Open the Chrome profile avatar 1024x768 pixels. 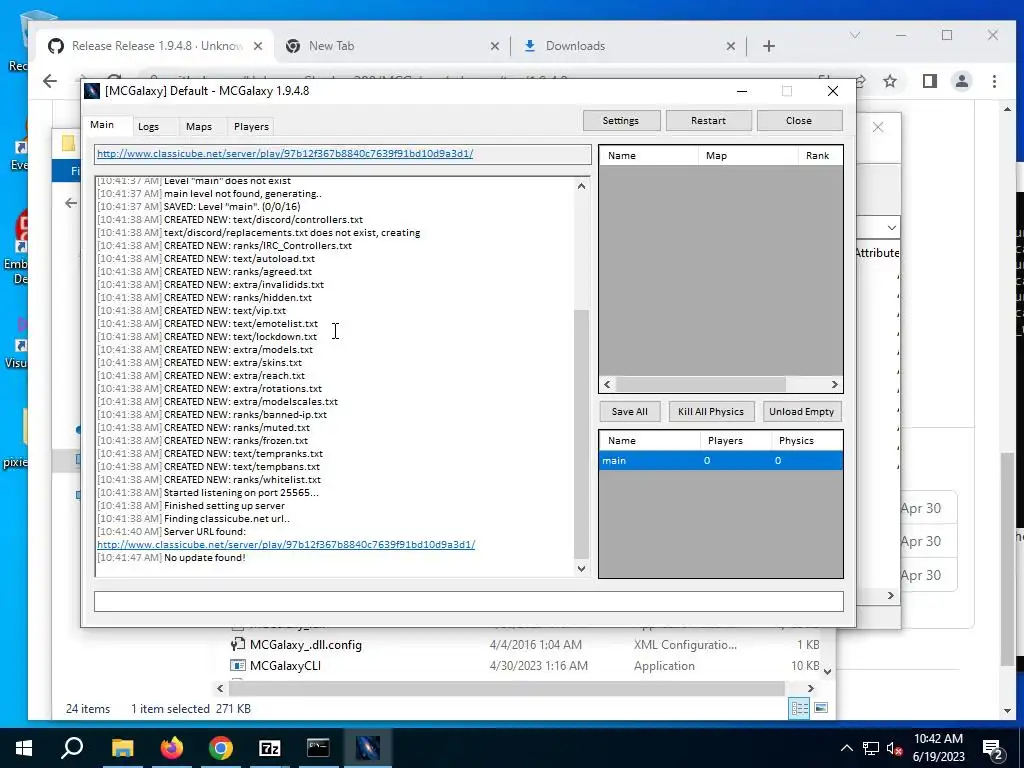(x=961, y=81)
